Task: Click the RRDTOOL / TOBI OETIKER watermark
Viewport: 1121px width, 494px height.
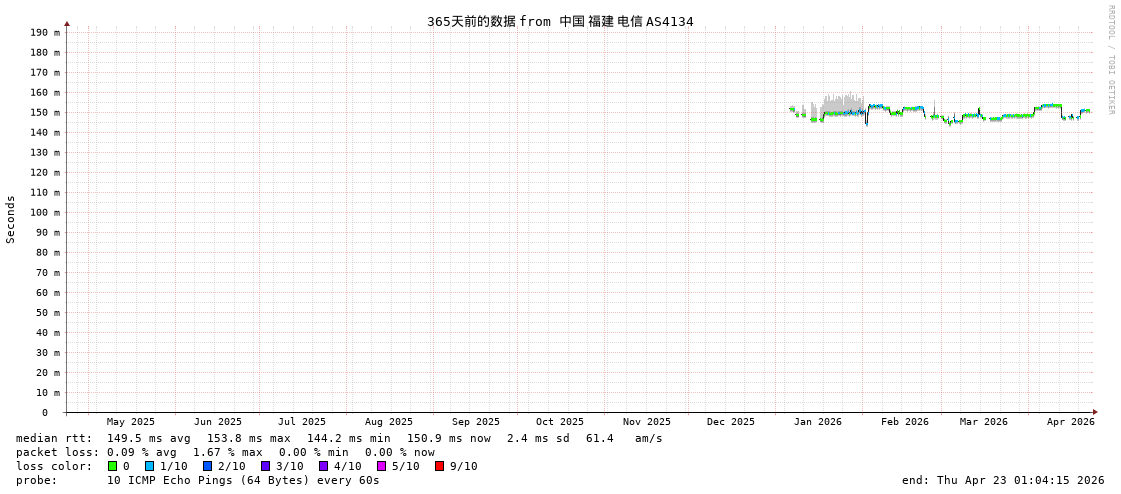Action: pos(1110,60)
